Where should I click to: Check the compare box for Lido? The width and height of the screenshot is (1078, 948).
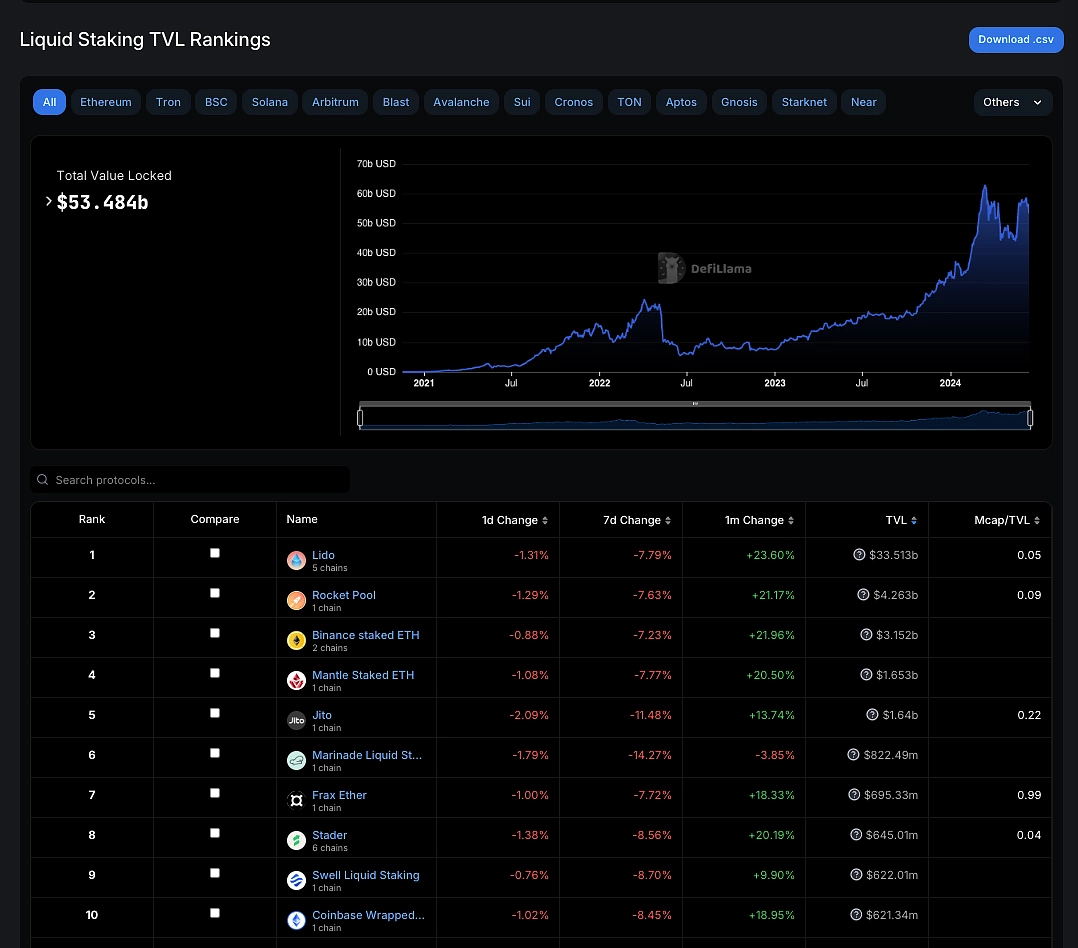pyautogui.click(x=214, y=553)
